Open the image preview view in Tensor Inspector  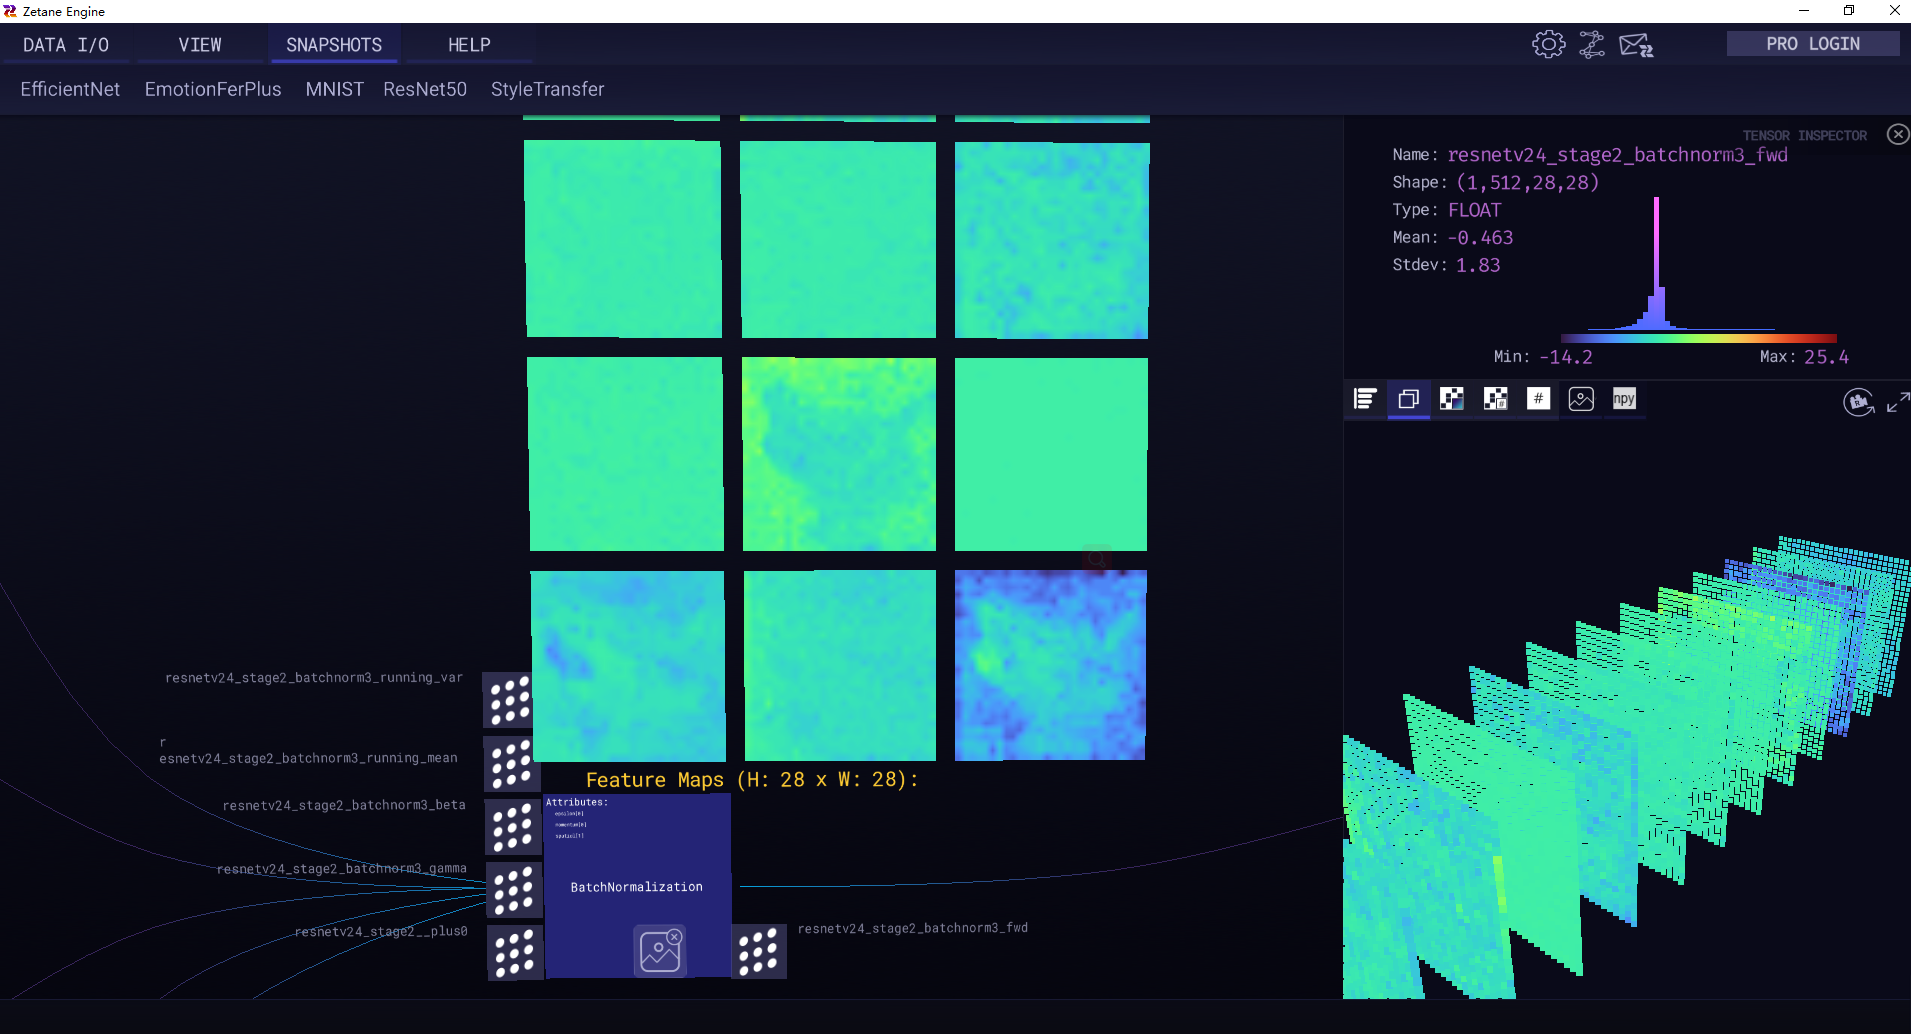[1580, 399]
